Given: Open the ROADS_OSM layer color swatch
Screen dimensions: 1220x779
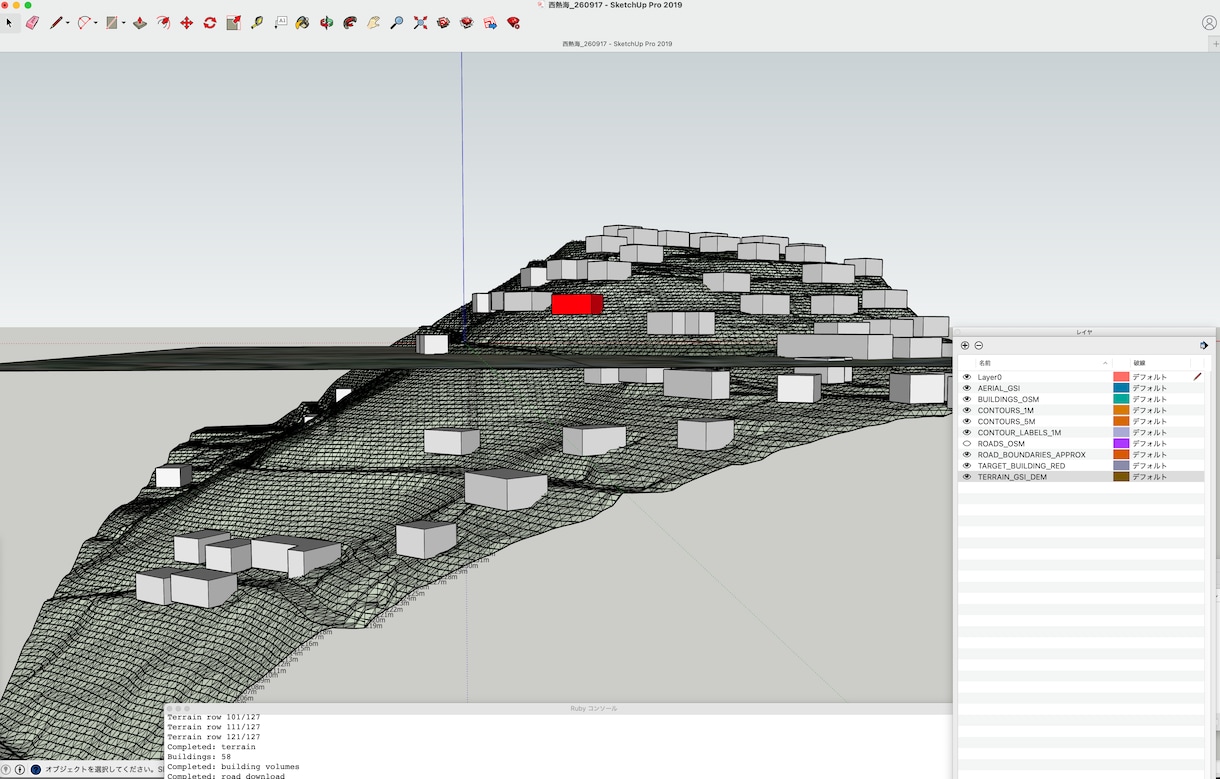Looking at the screenshot, I should 1121,443.
